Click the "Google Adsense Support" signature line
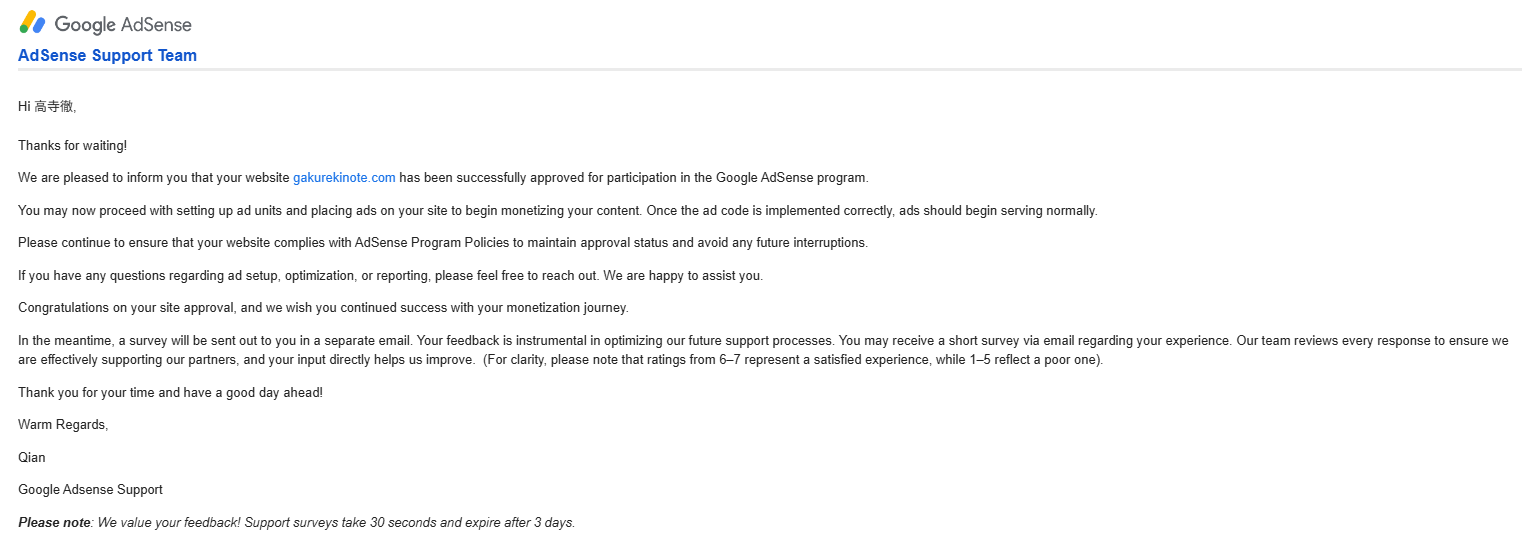Screen dimensions: 1539x540 (90, 490)
